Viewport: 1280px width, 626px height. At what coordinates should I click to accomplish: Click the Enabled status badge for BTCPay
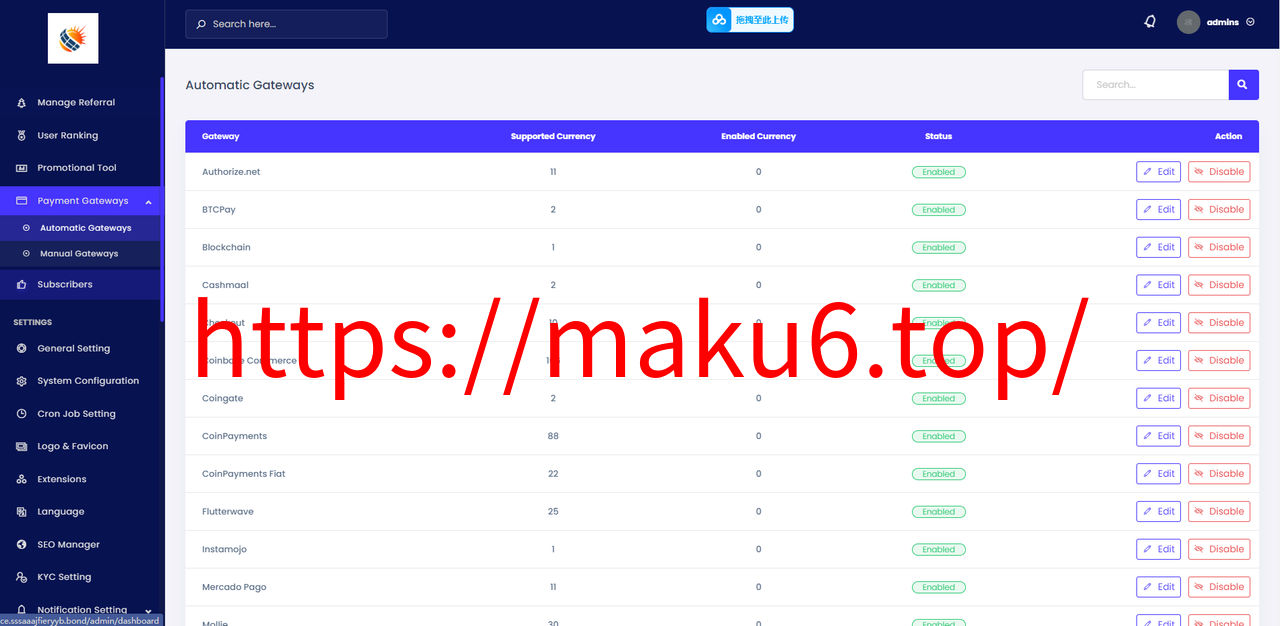tap(938, 210)
